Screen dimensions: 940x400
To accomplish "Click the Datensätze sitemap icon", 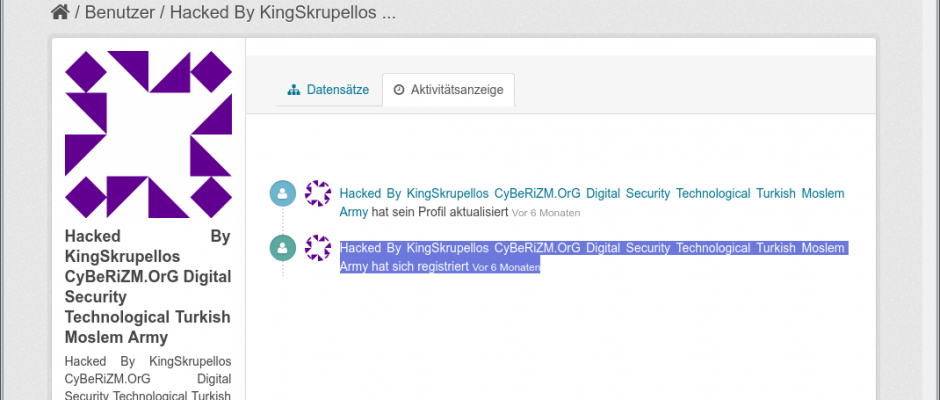I will [x=294, y=90].
